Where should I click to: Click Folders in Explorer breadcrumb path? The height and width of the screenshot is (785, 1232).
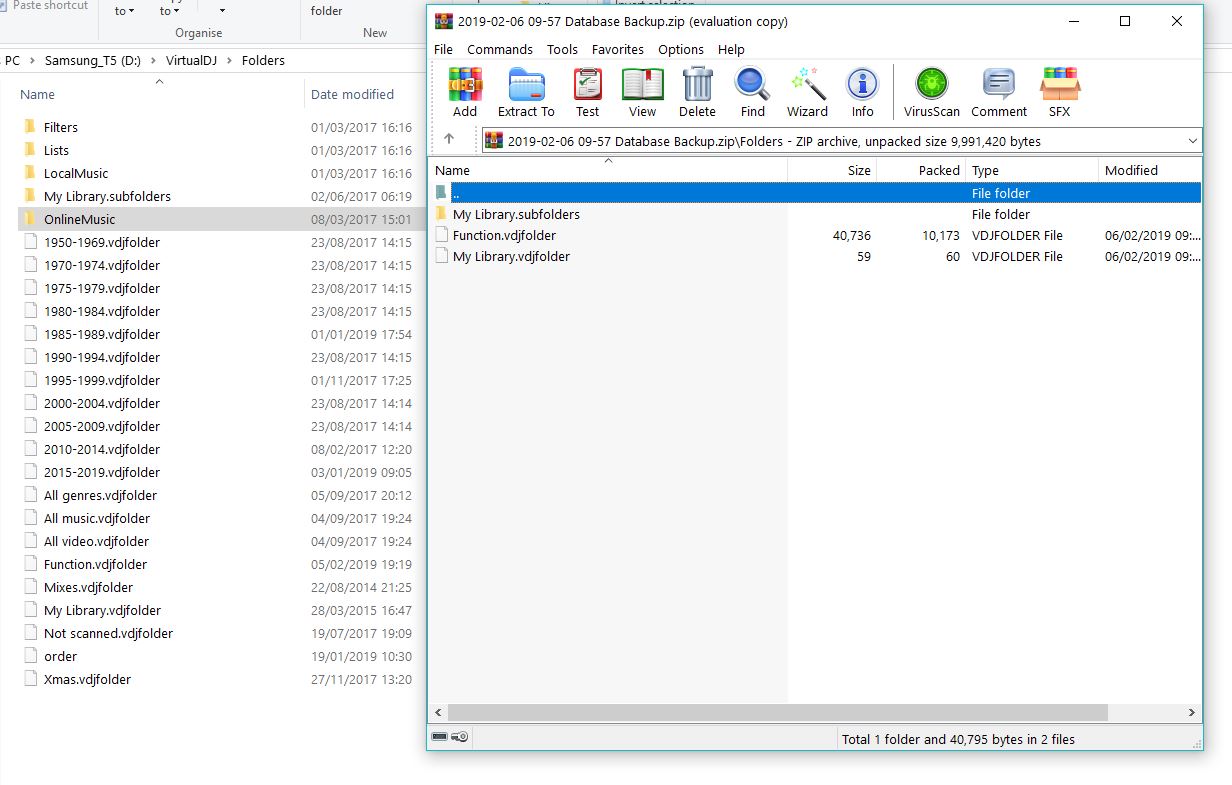click(263, 60)
